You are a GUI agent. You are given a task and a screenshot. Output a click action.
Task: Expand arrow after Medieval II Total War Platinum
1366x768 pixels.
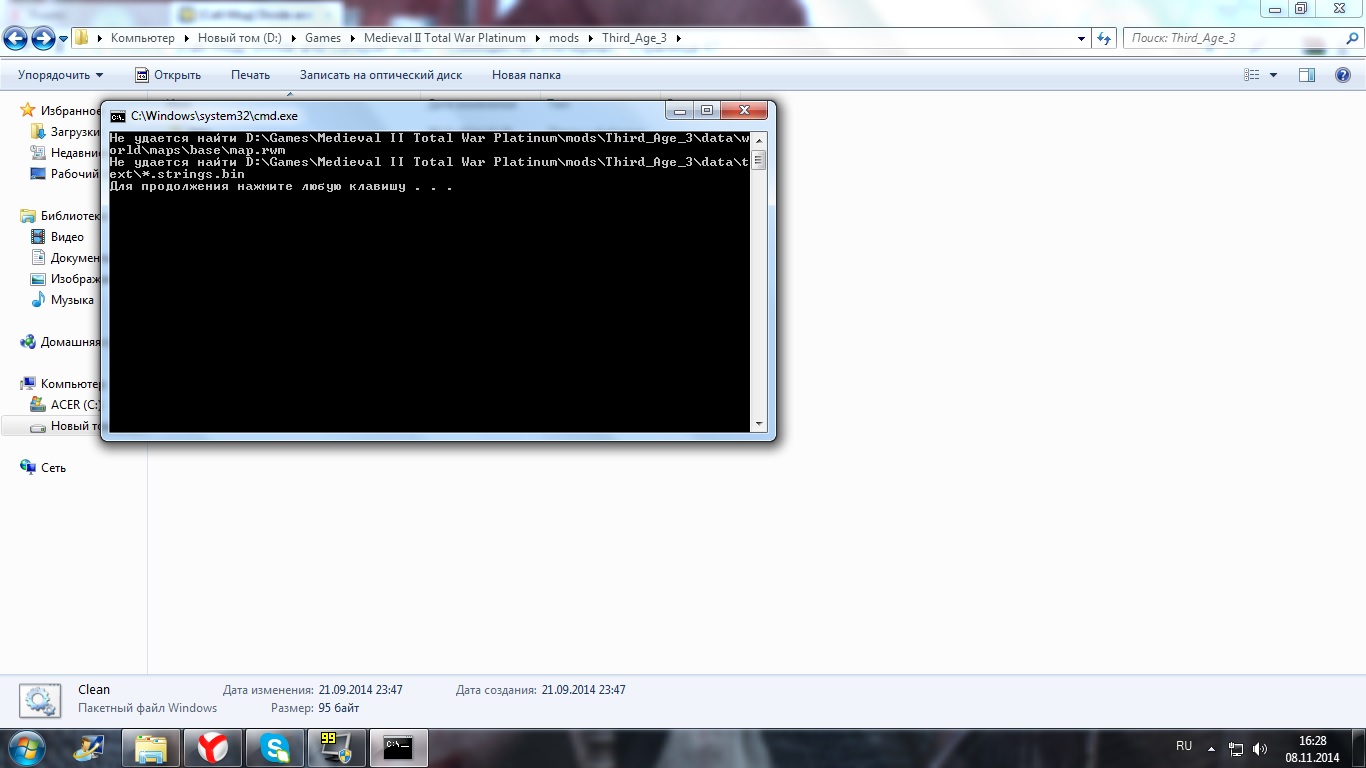point(537,38)
